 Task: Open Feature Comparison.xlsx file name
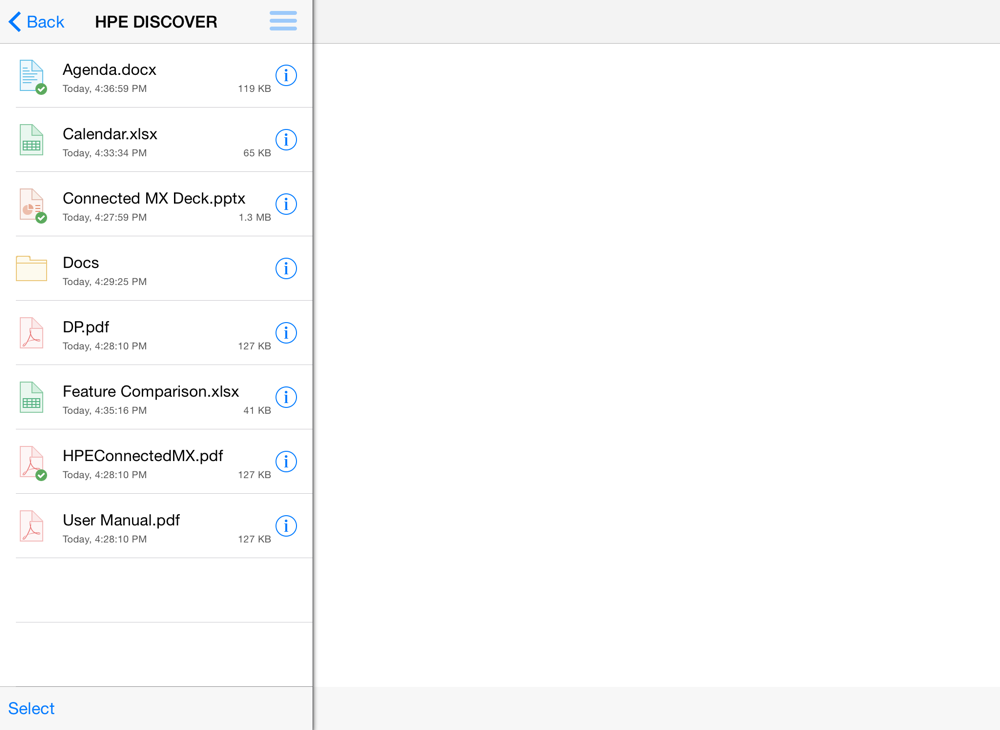click(151, 391)
